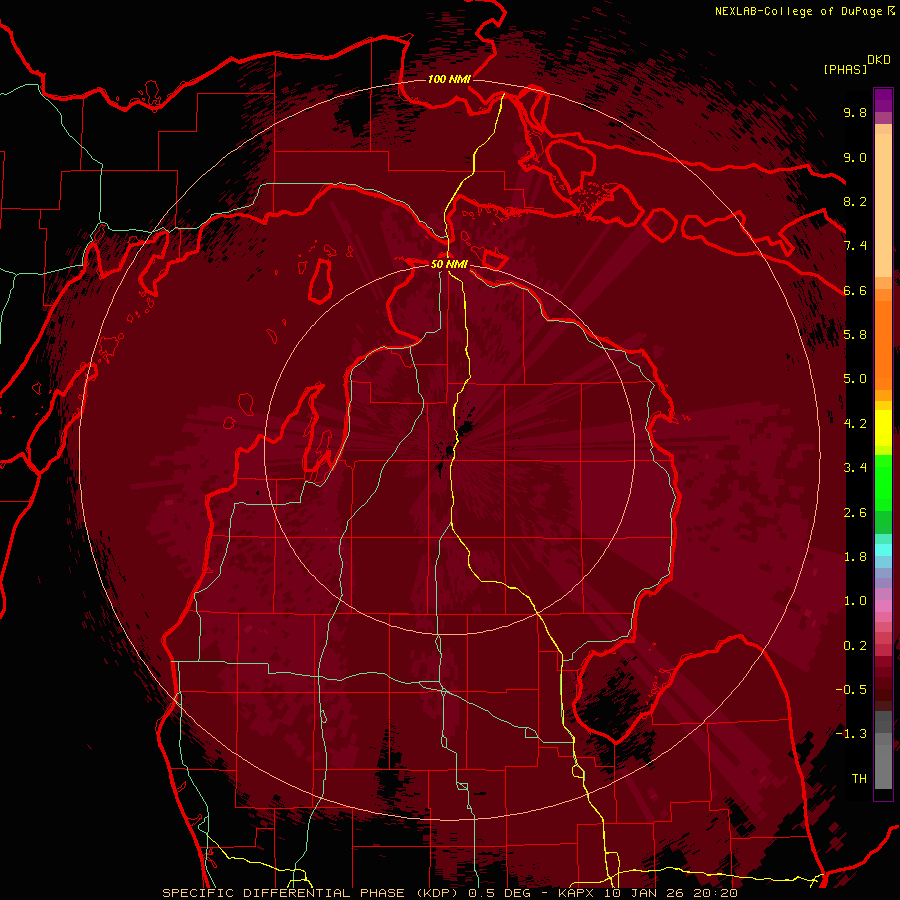Click the 10 JAN 26 date text

[642, 893]
